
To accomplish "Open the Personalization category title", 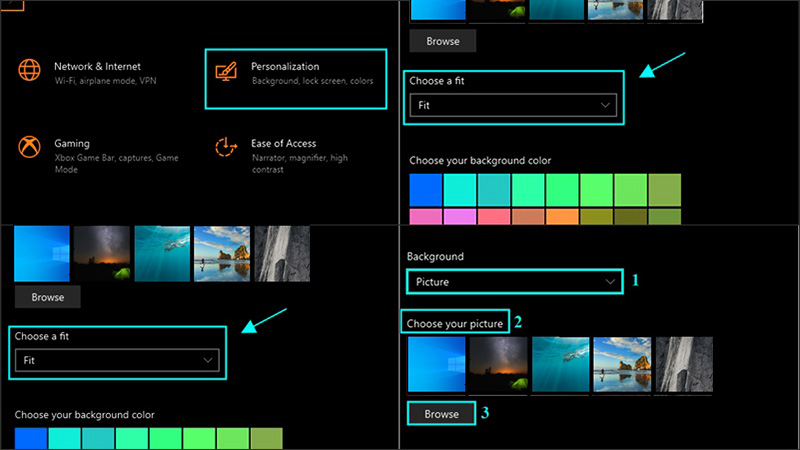I will [x=285, y=66].
